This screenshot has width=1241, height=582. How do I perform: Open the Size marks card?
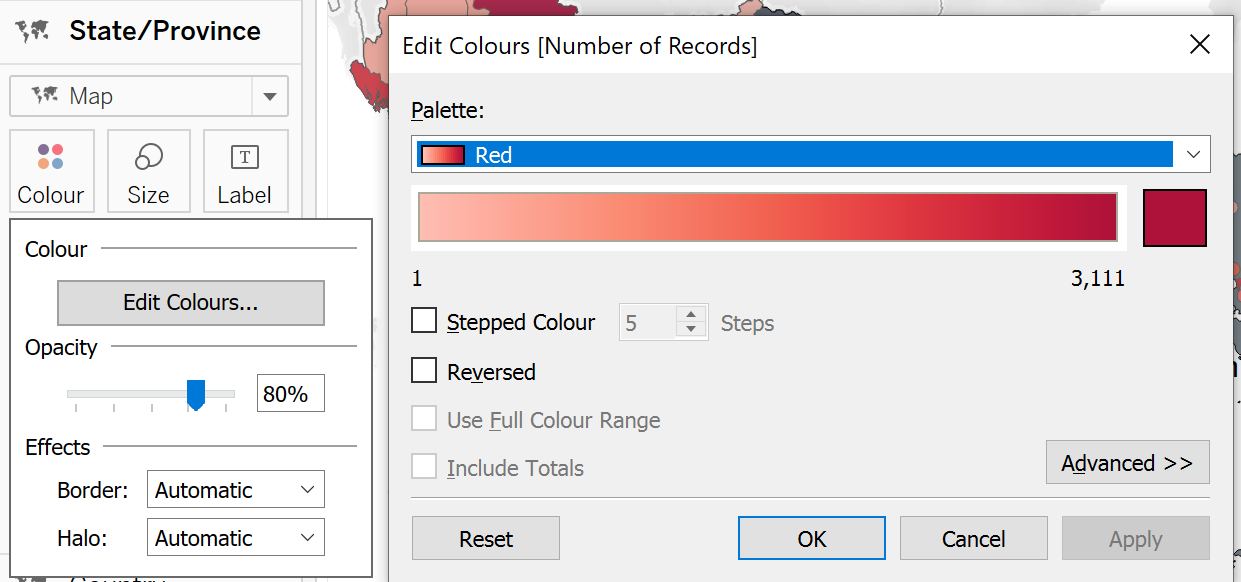[148, 171]
